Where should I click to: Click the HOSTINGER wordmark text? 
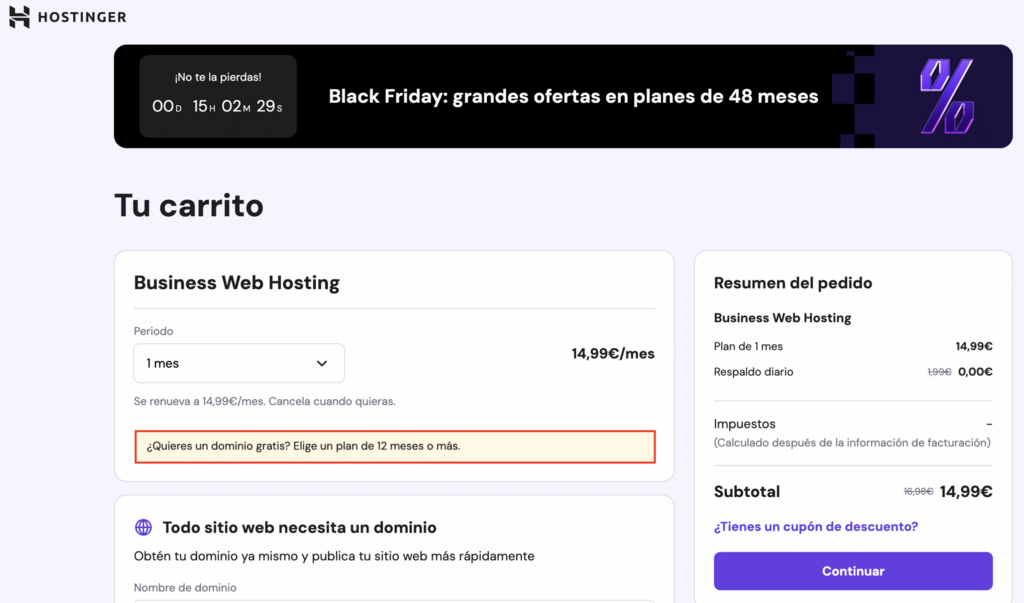82,17
